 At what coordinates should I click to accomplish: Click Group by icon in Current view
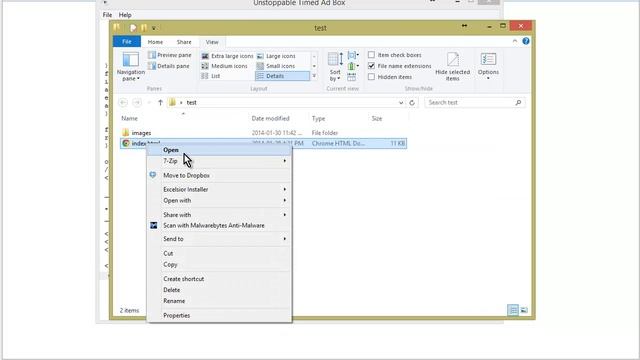point(353,55)
